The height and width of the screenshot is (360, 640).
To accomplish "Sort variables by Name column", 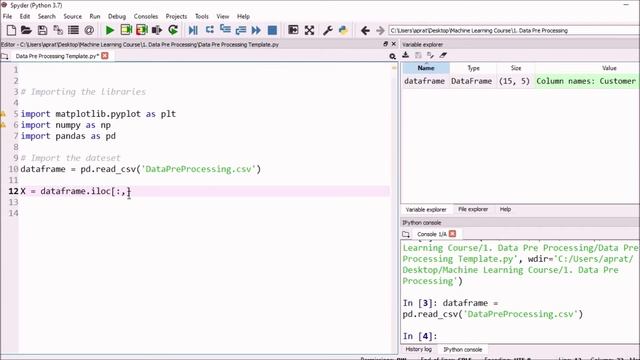I will click(426, 68).
